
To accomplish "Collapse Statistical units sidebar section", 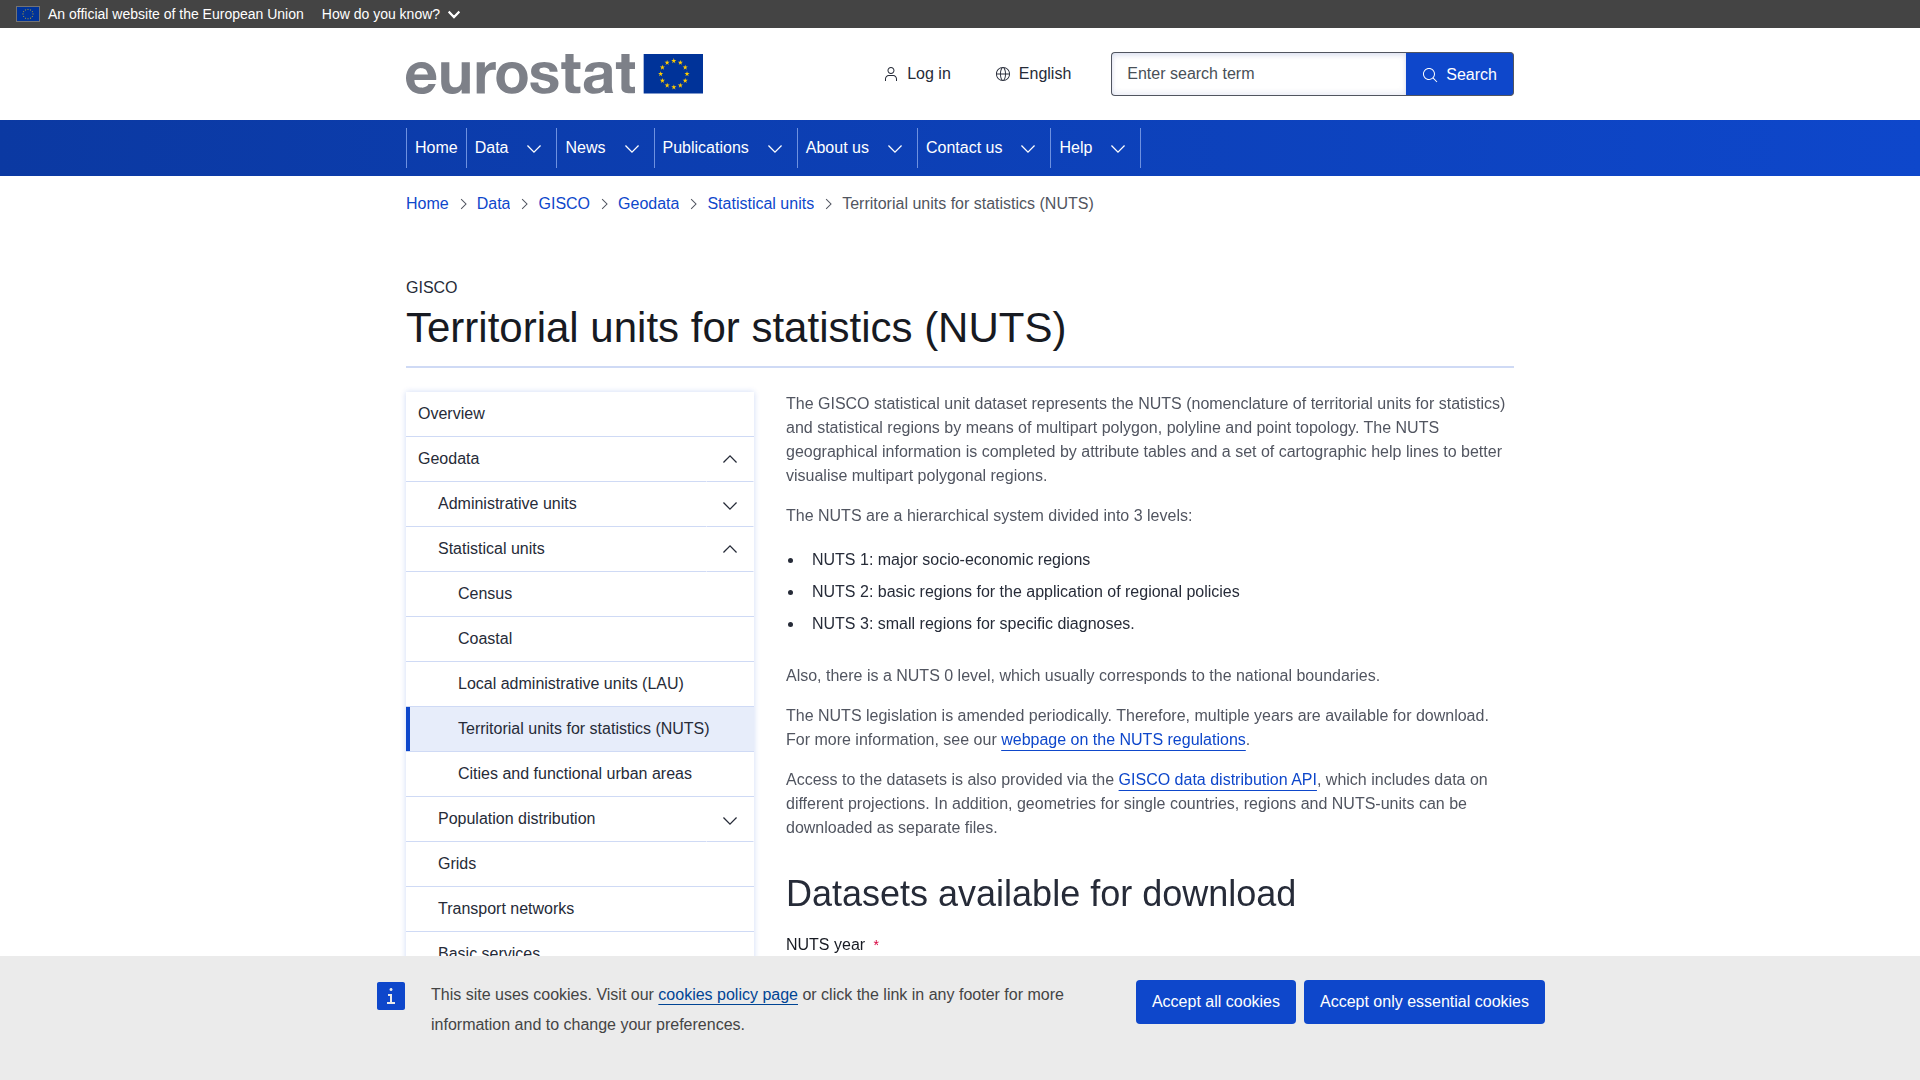I will coord(730,549).
